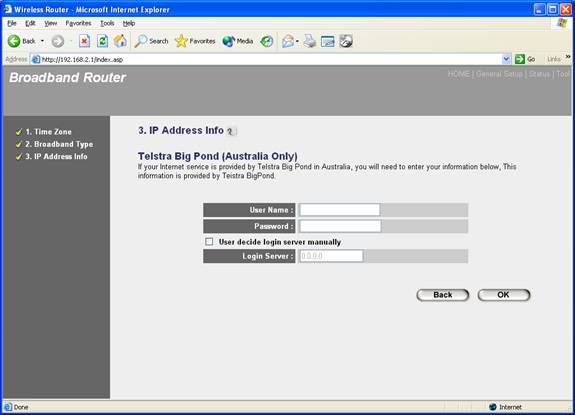Screen dimensions: 575x415
Task: Stop loading with the Stop icon
Action: pyautogui.click(x=85, y=41)
